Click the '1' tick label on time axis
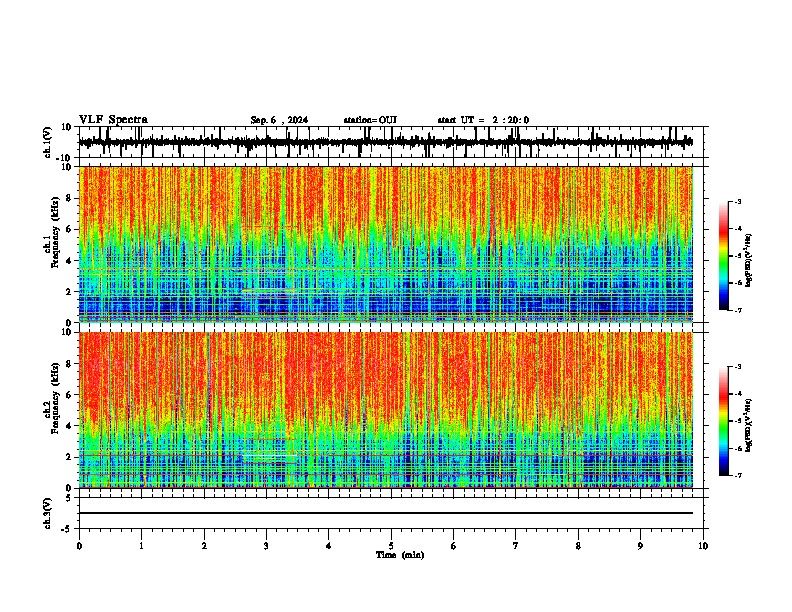 pyautogui.click(x=141, y=546)
